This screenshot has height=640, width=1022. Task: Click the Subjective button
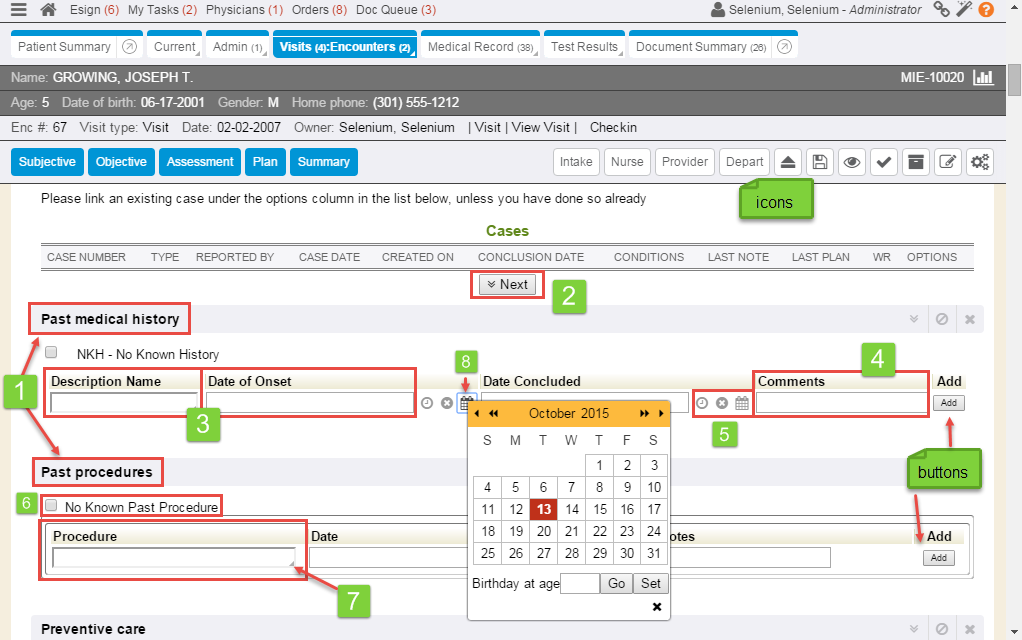(47, 162)
